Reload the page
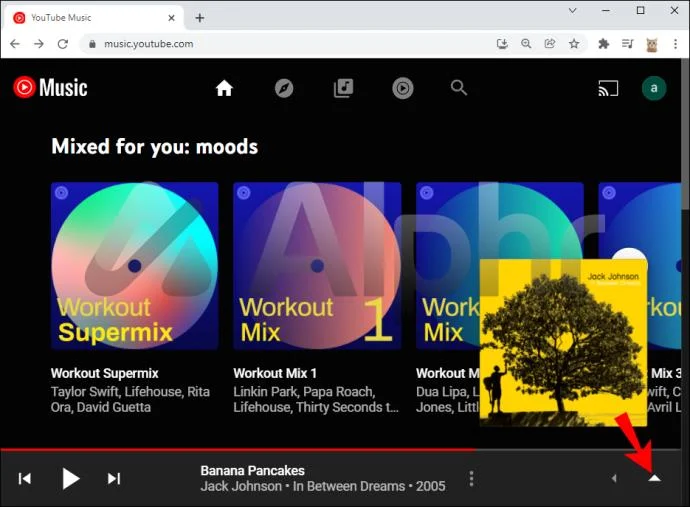 (x=63, y=44)
